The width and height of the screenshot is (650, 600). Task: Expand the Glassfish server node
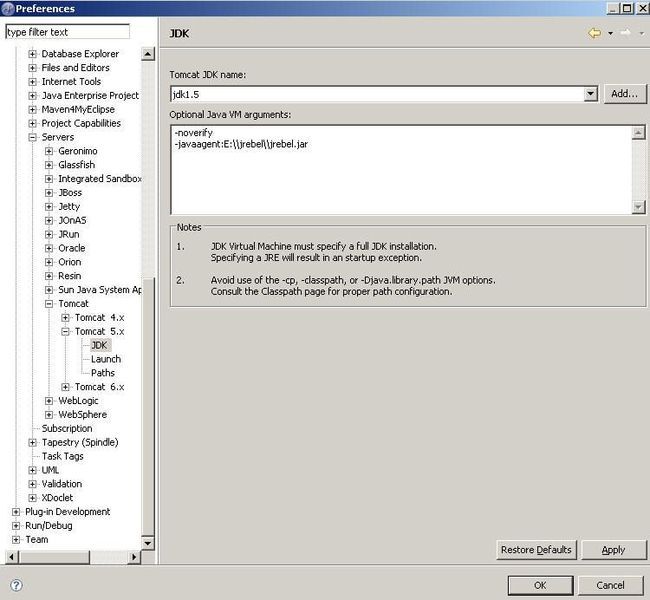49,165
